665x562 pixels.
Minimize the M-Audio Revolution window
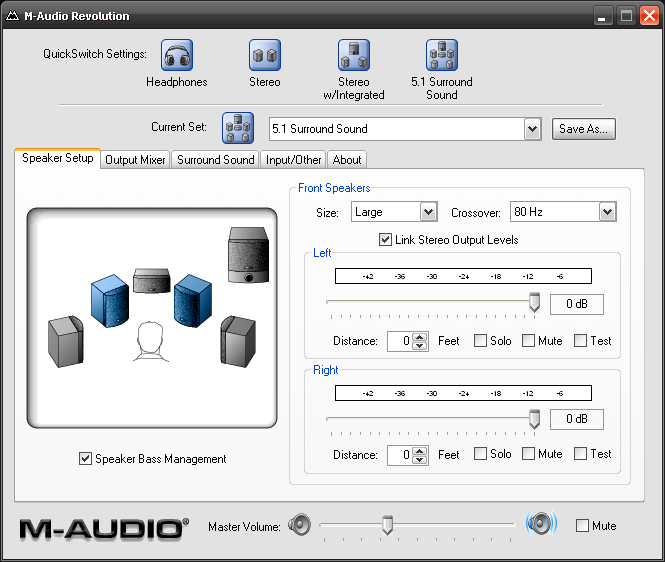pyautogui.click(x=602, y=16)
